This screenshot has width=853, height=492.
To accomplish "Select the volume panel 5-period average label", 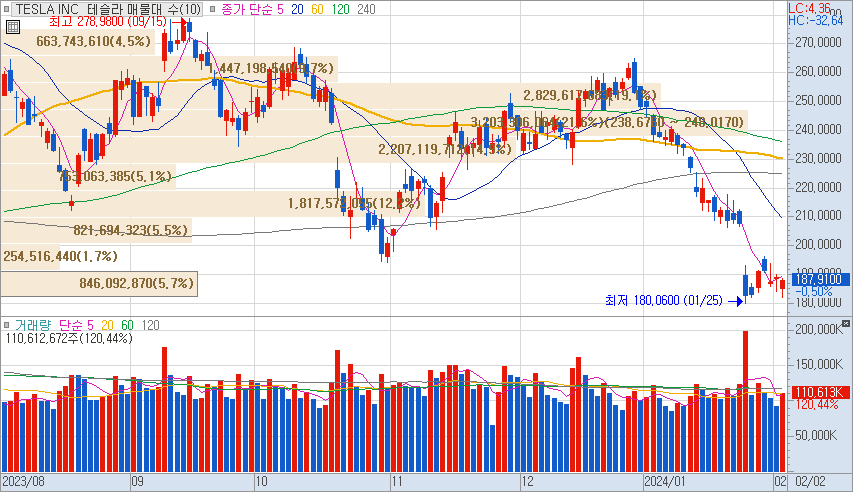I will pyautogui.click(x=90, y=325).
